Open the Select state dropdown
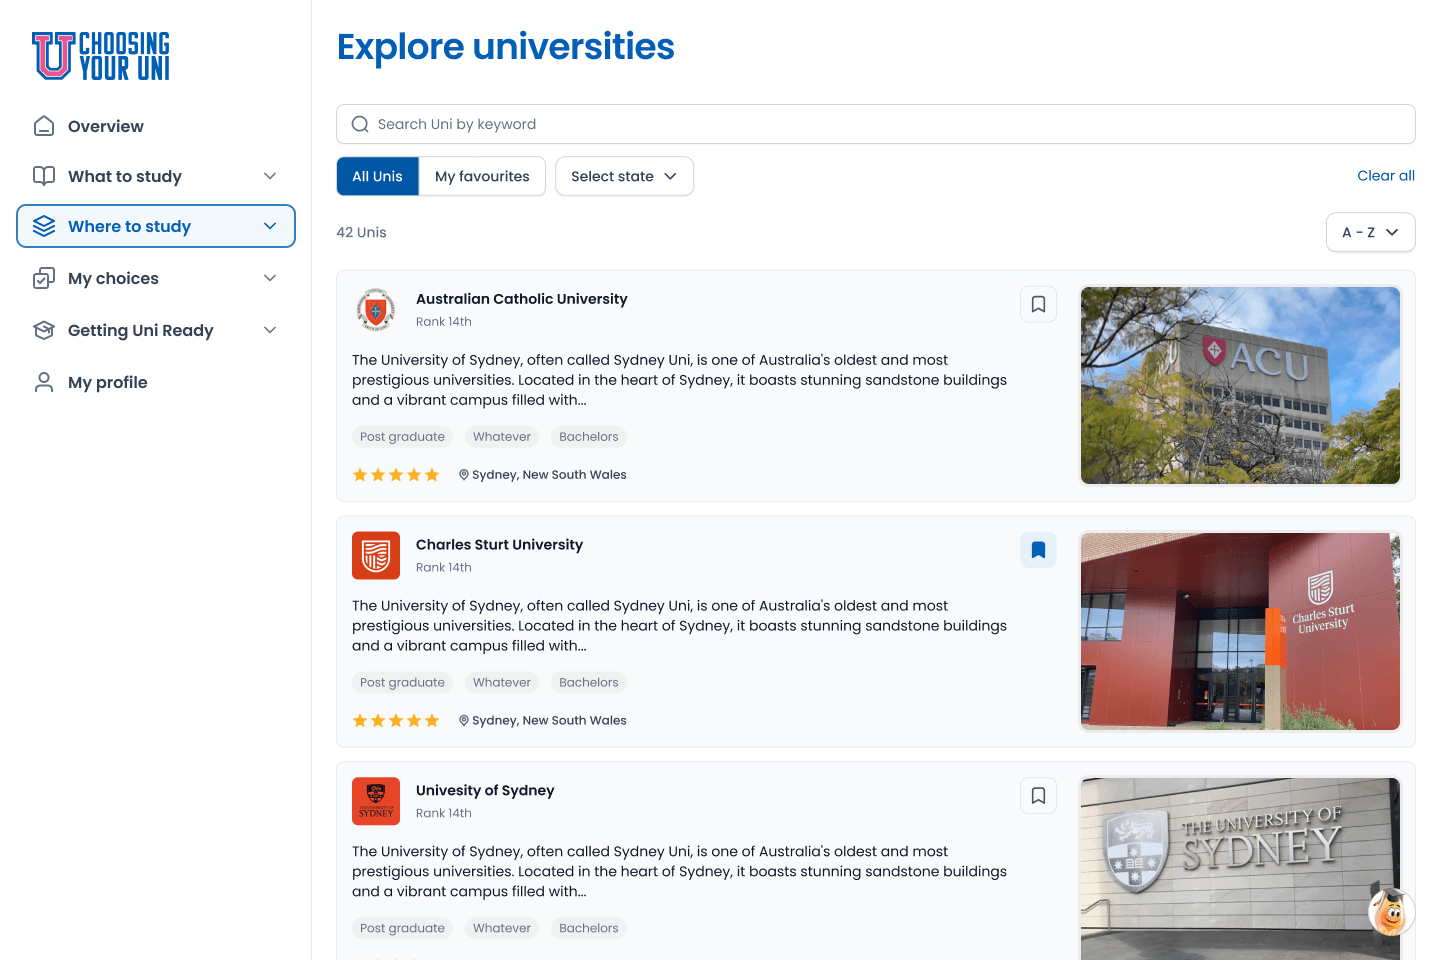The height and width of the screenshot is (960, 1440). (624, 176)
